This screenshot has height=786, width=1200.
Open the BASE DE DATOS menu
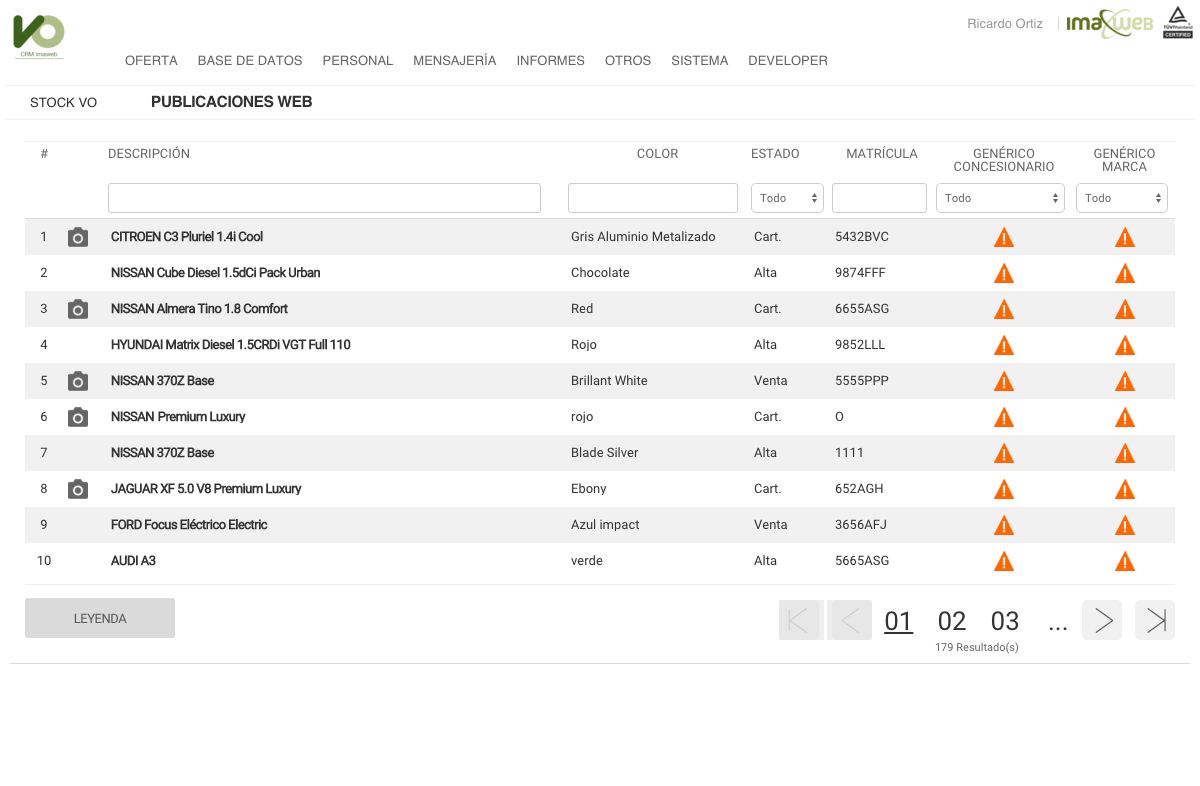coord(250,61)
